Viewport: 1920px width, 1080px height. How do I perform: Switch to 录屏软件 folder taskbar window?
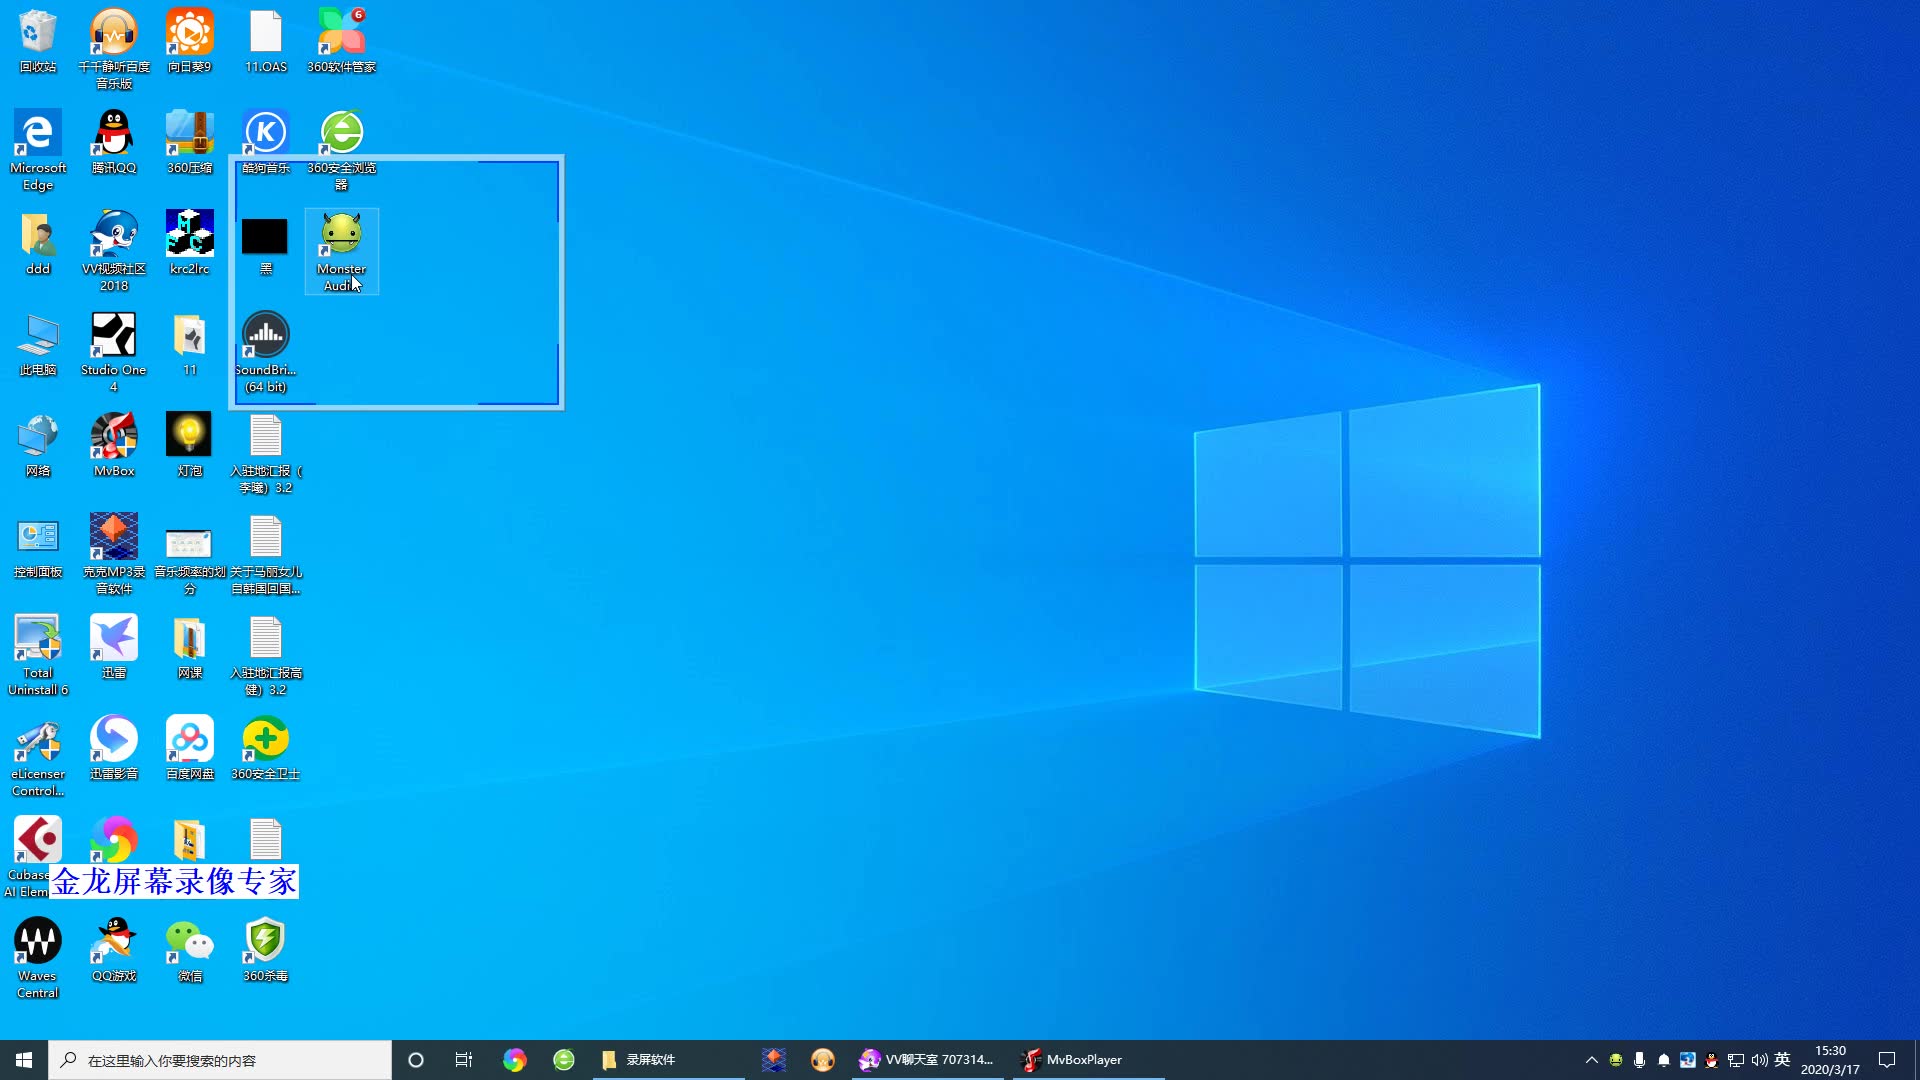coord(668,1060)
